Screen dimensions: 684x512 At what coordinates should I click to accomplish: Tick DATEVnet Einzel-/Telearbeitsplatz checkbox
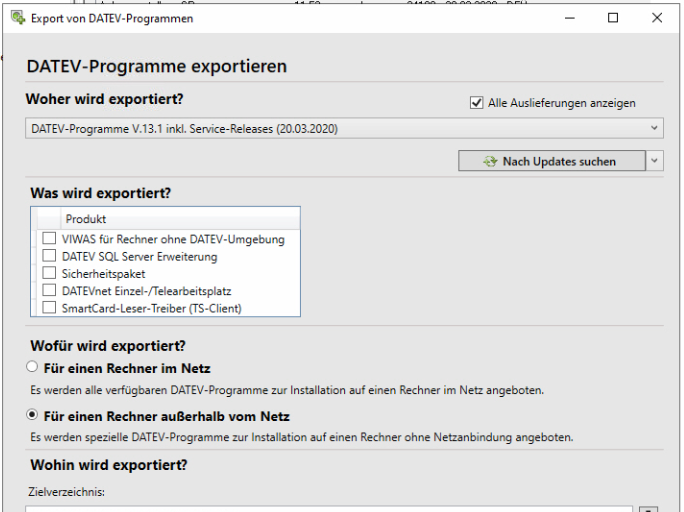click(49, 290)
